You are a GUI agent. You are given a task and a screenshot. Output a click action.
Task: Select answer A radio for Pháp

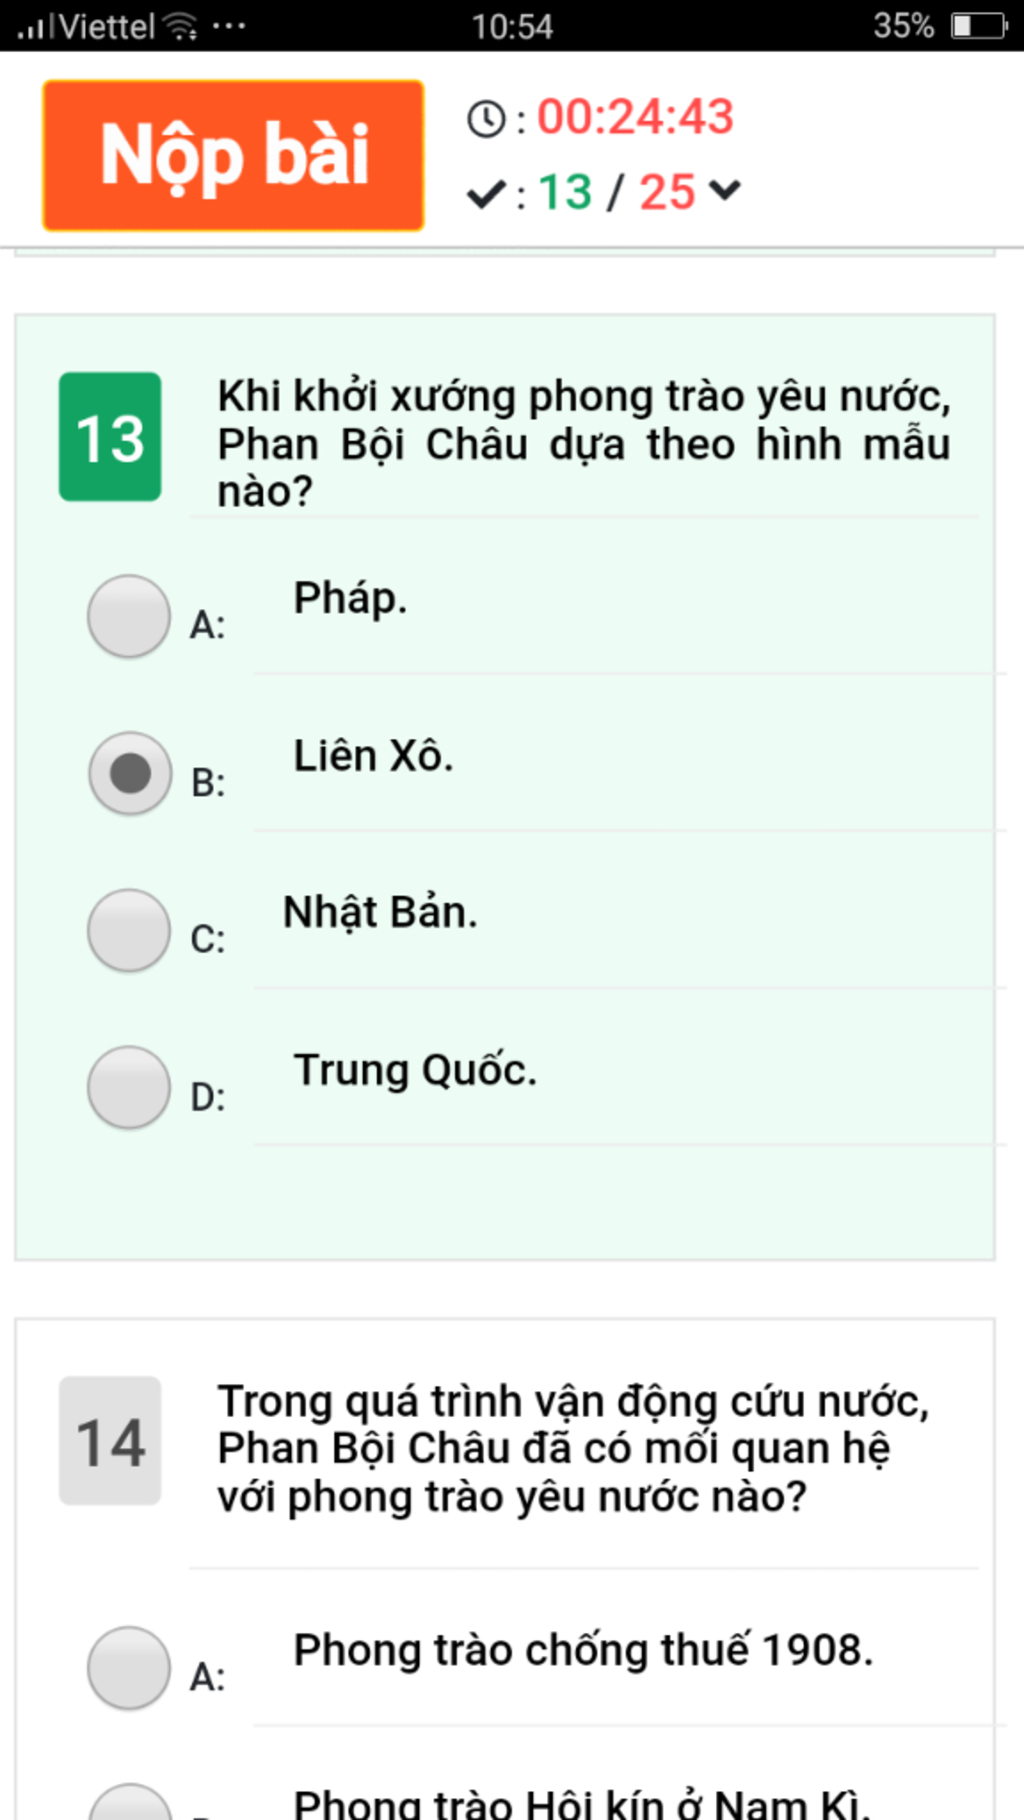129,616
